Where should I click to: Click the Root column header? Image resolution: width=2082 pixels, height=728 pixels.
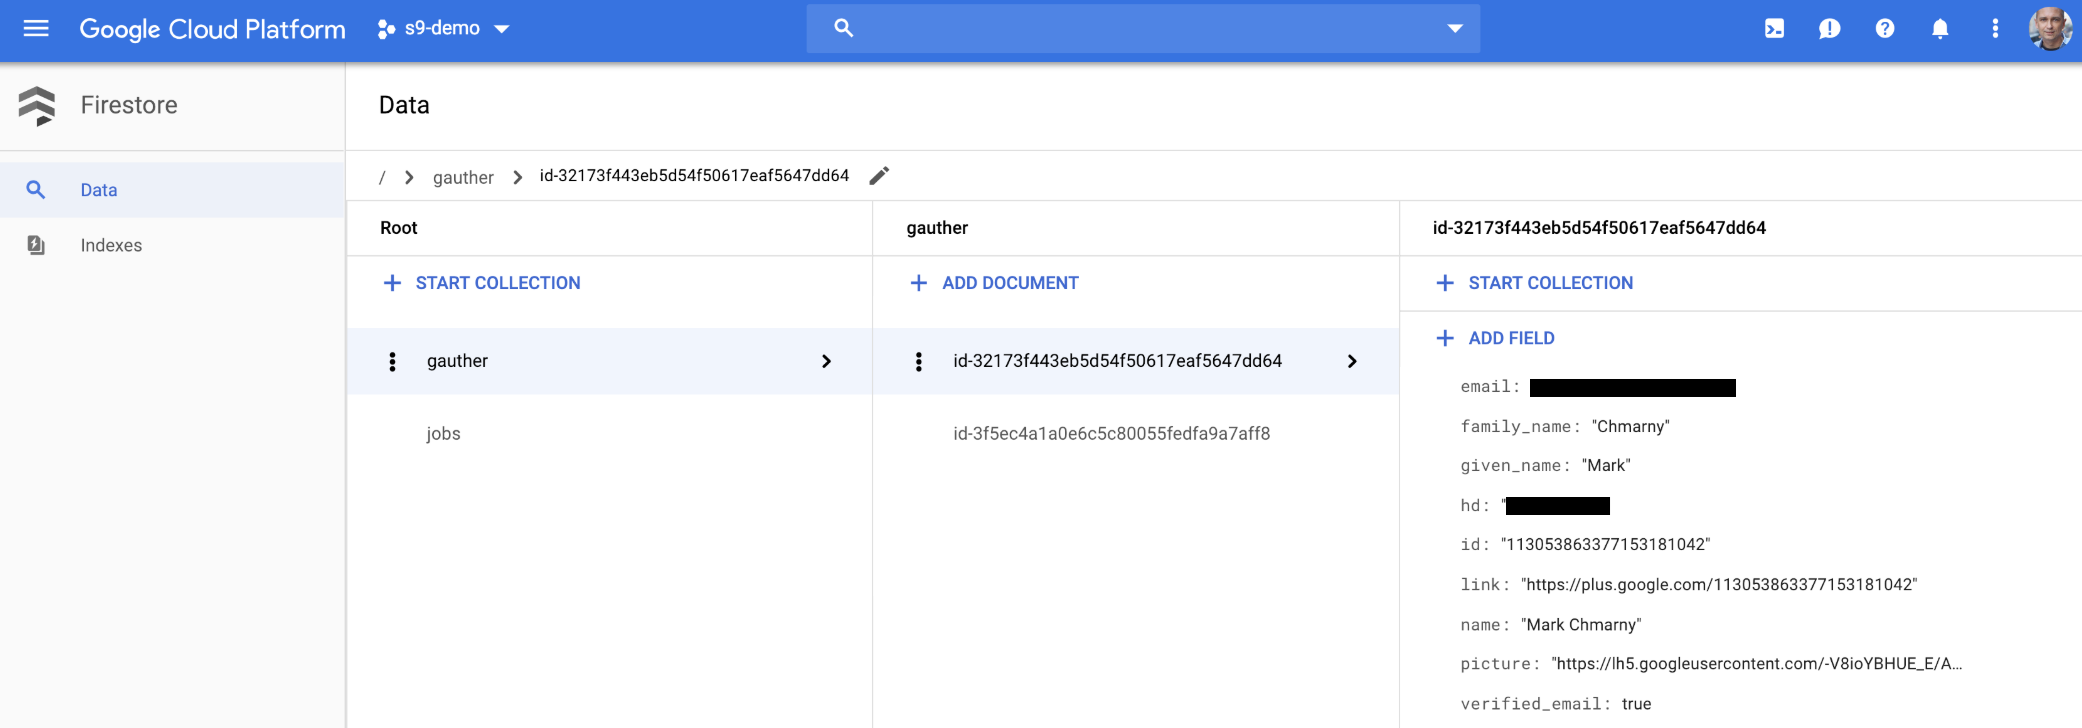tap(399, 228)
